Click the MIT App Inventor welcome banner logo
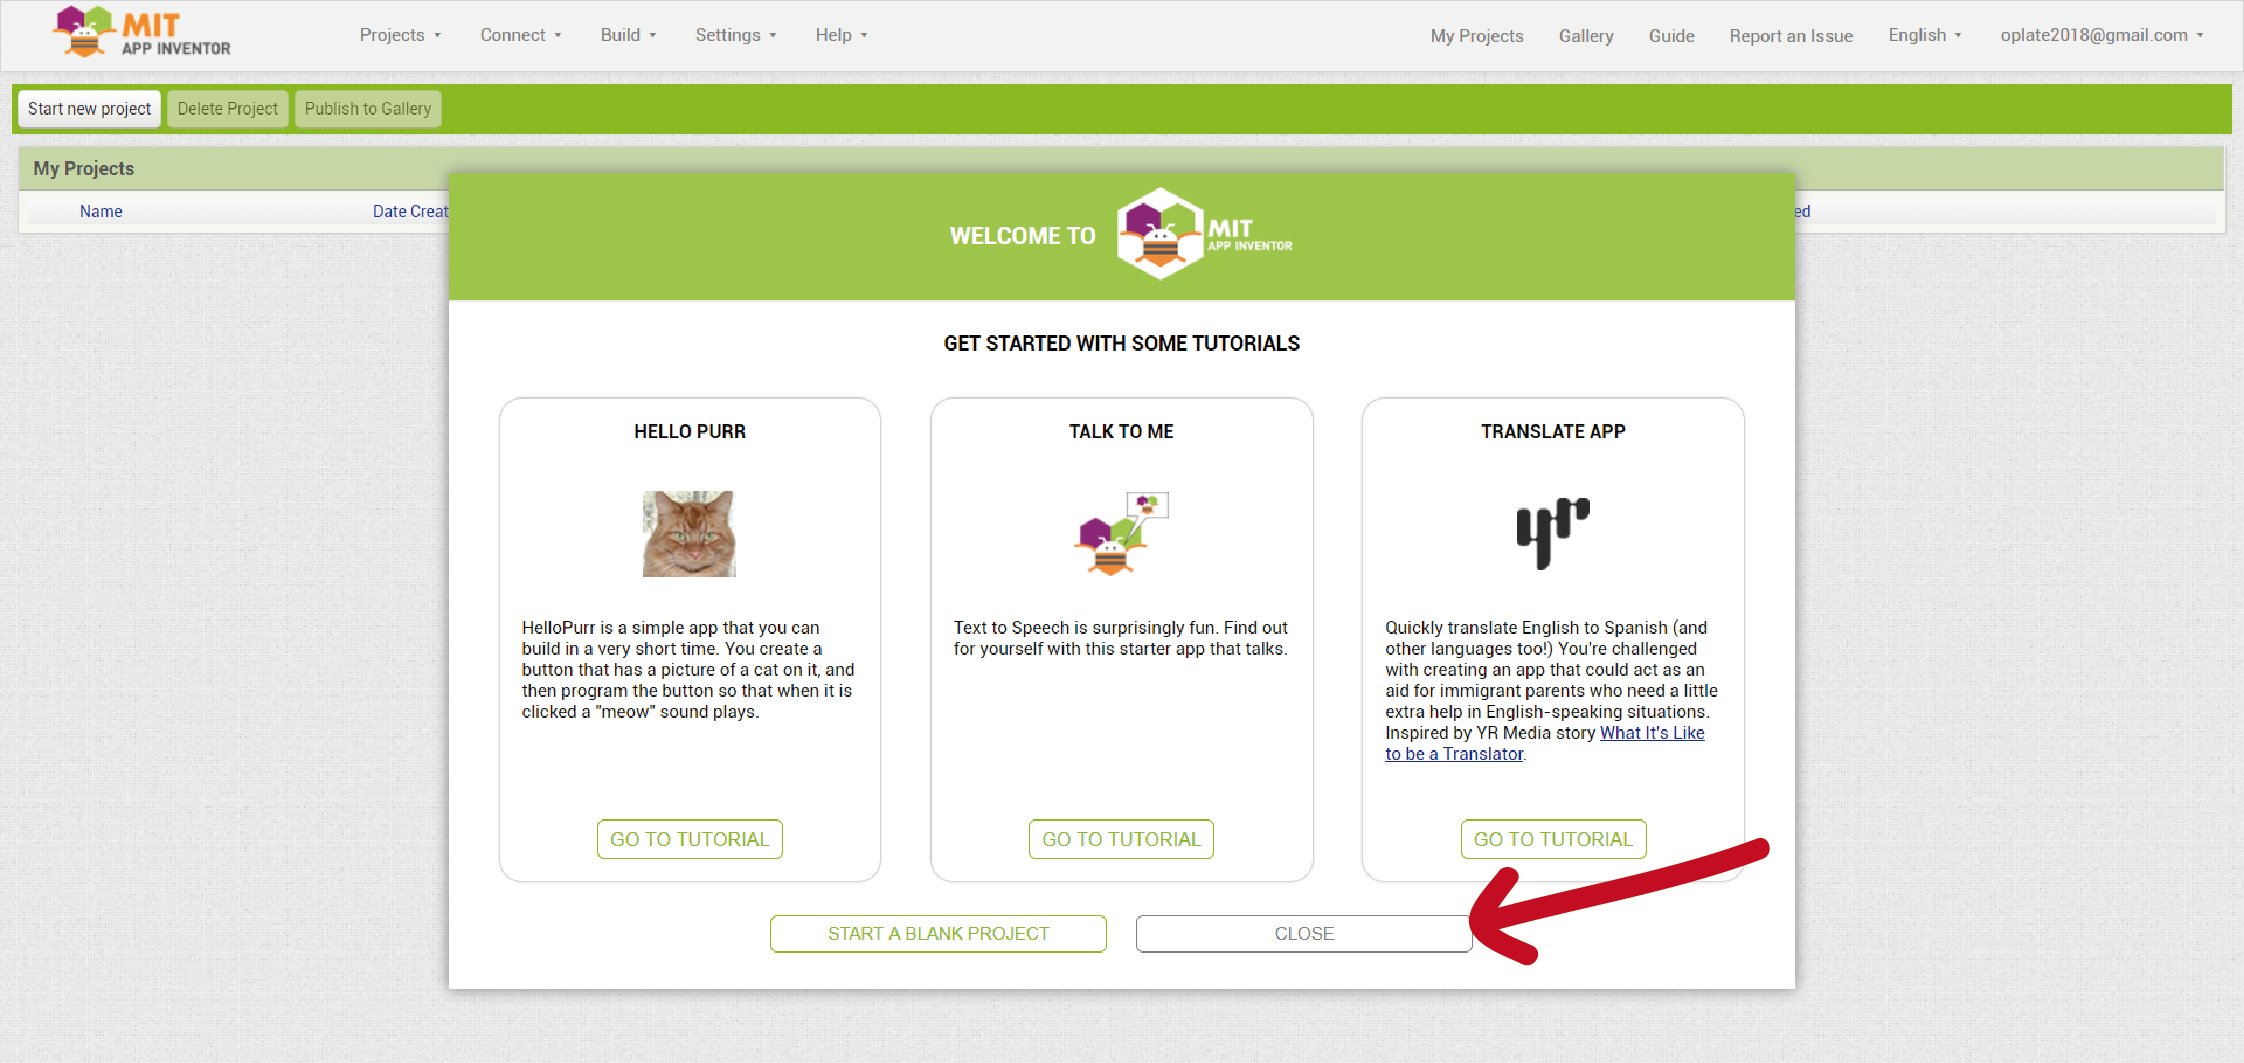The image size is (2244, 1063). pyautogui.click(x=1204, y=234)
